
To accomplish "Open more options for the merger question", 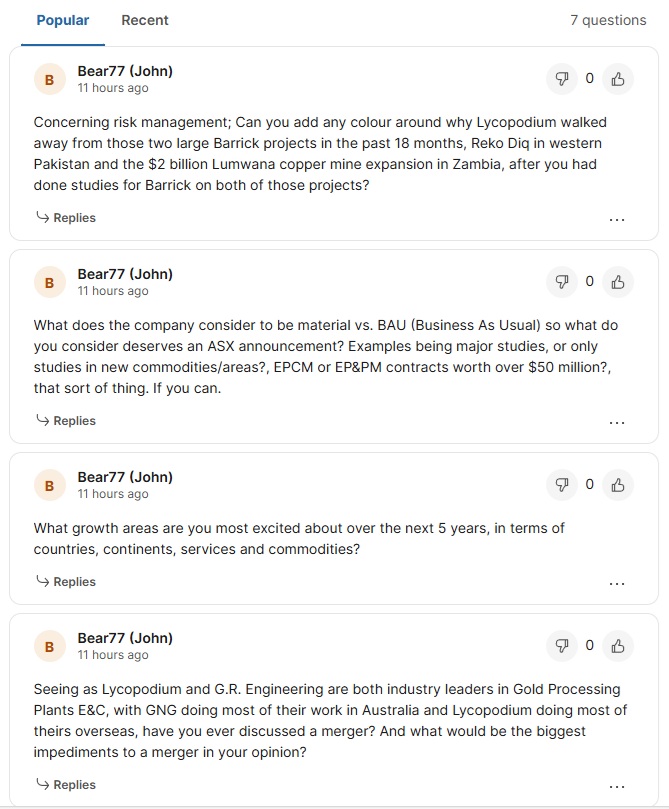I will tap(617, 786).
